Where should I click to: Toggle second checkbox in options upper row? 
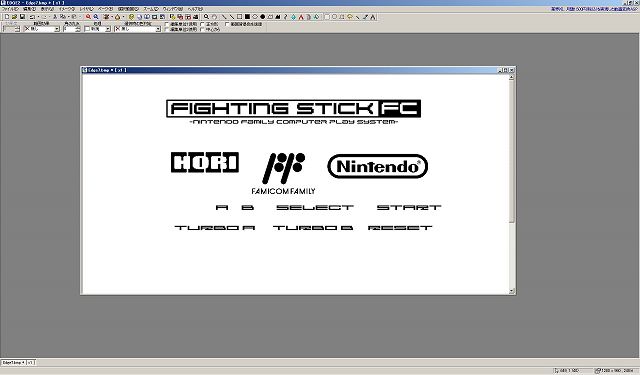(202, 24)
